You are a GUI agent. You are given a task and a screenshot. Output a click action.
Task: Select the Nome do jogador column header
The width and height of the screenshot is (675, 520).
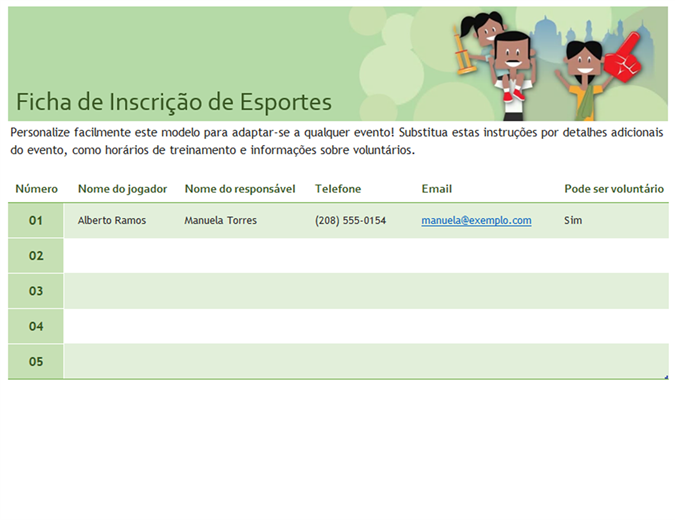click(x=122, y=189)
